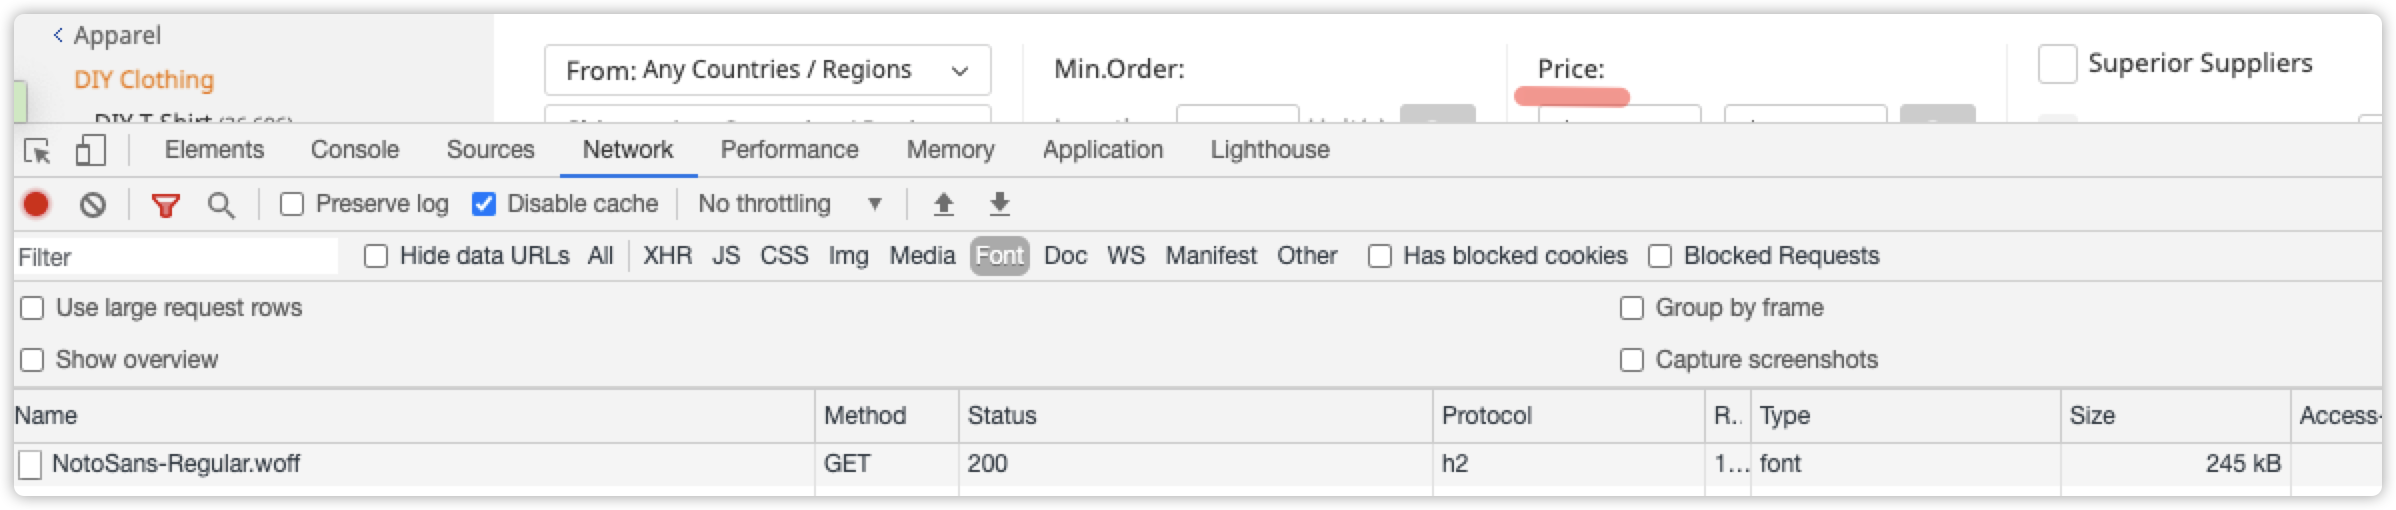2396x510 pixels.
Task: Open the Lighthouse tab
Action: (1270, 150)
